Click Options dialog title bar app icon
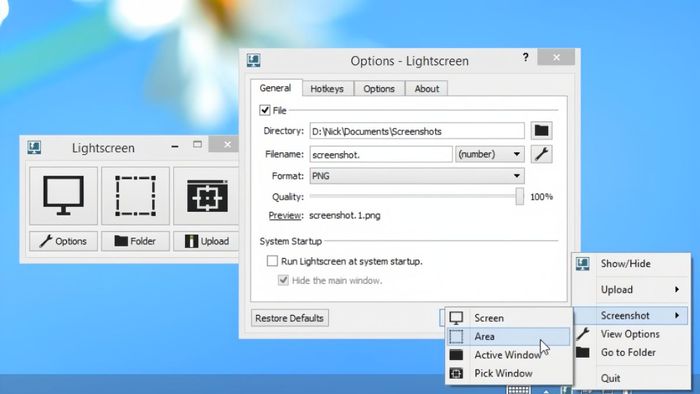 (x=254, y=60)
